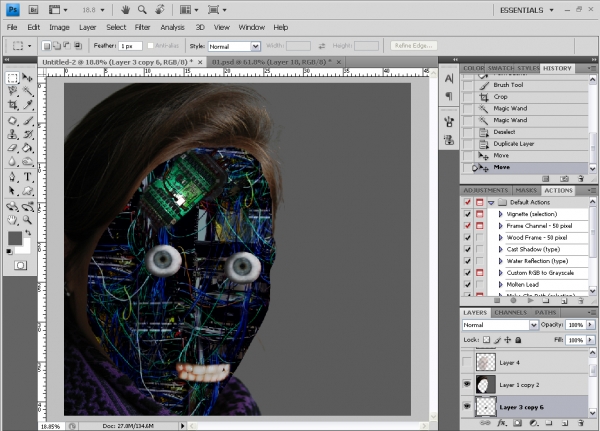
Task: Open Opacity slider arrow
Action: click(590, 325)
